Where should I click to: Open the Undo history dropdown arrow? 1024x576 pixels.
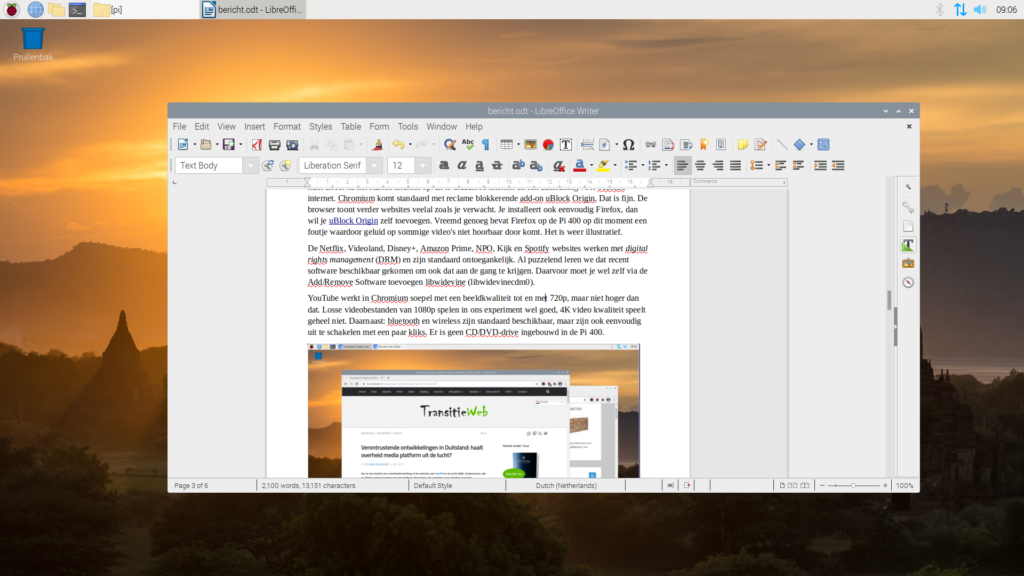click(409, 144)
